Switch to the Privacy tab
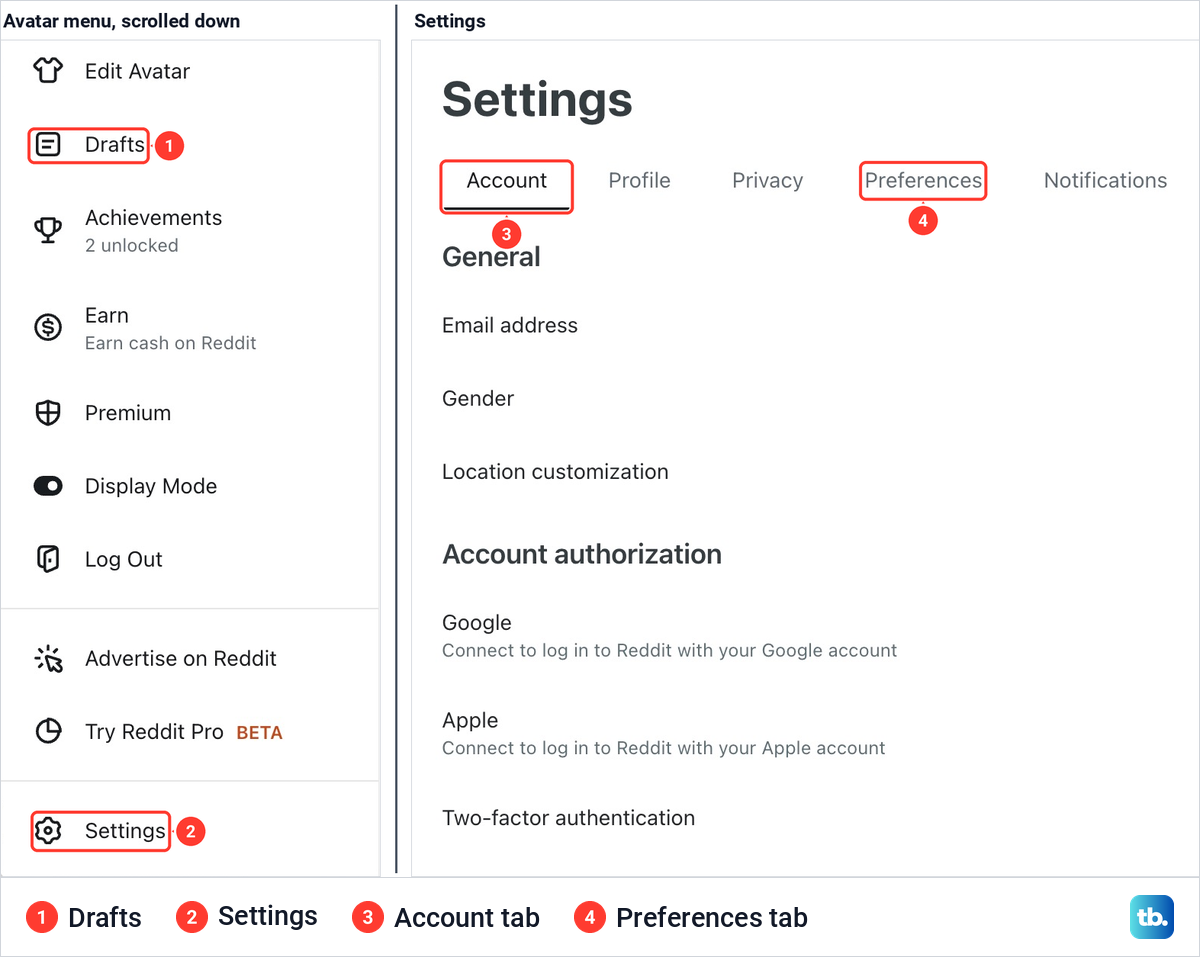This screenshot has height=957, width=1200. 767,181
